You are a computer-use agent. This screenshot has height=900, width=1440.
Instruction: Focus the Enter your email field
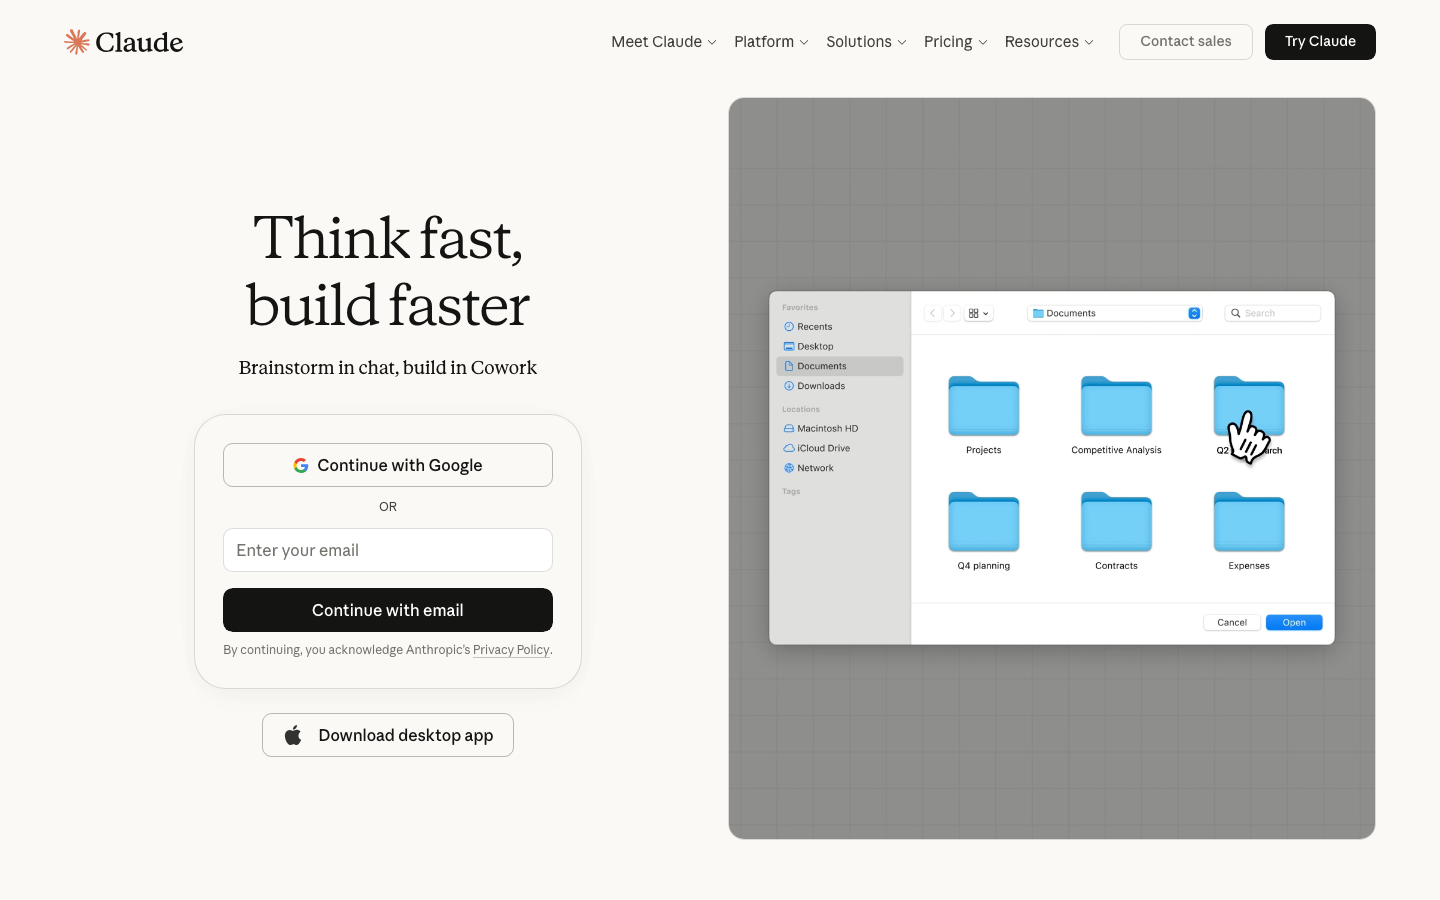(388, 550)
